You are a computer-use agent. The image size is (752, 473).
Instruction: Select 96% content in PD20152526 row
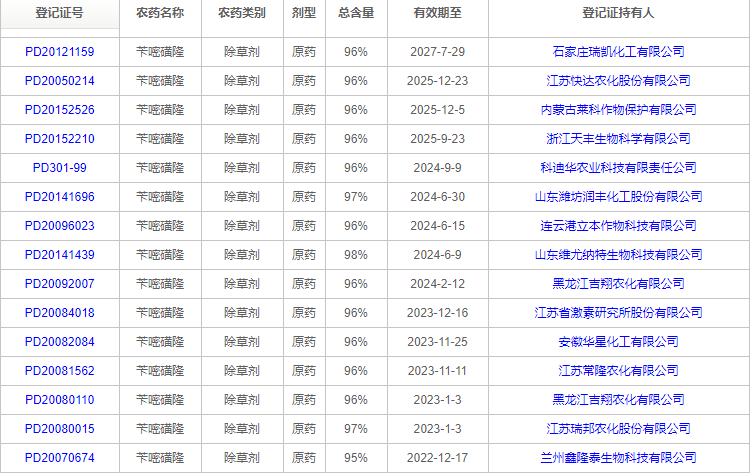356,110
